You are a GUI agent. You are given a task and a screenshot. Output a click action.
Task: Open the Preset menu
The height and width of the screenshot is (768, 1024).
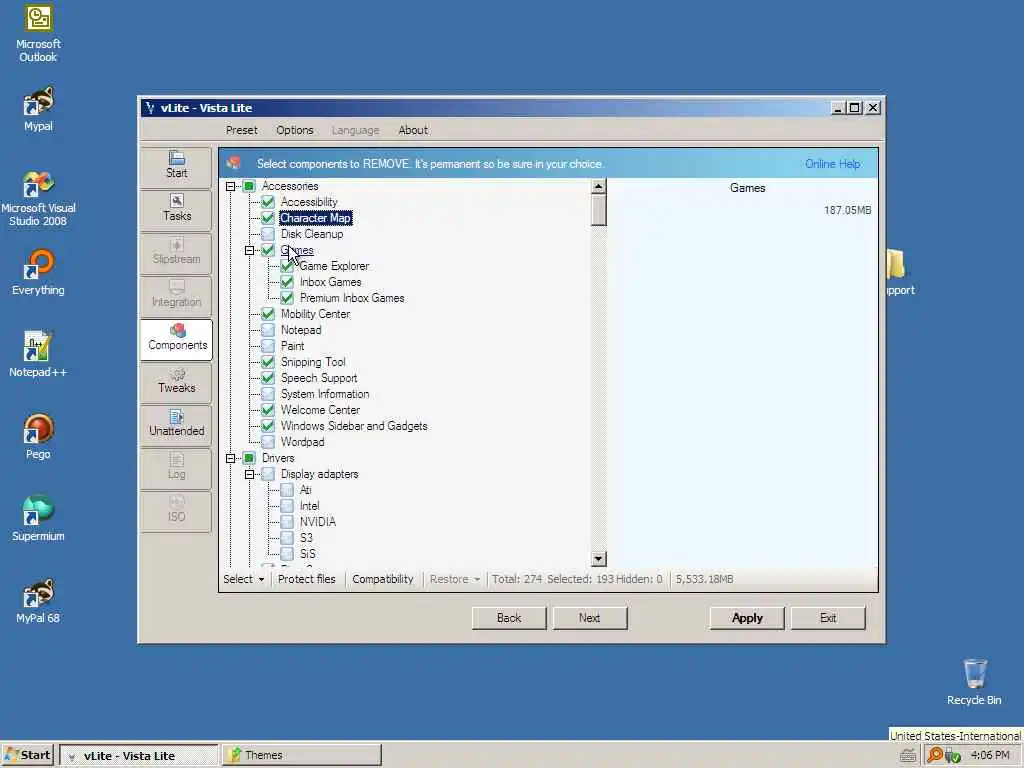[x=242, y=130]
